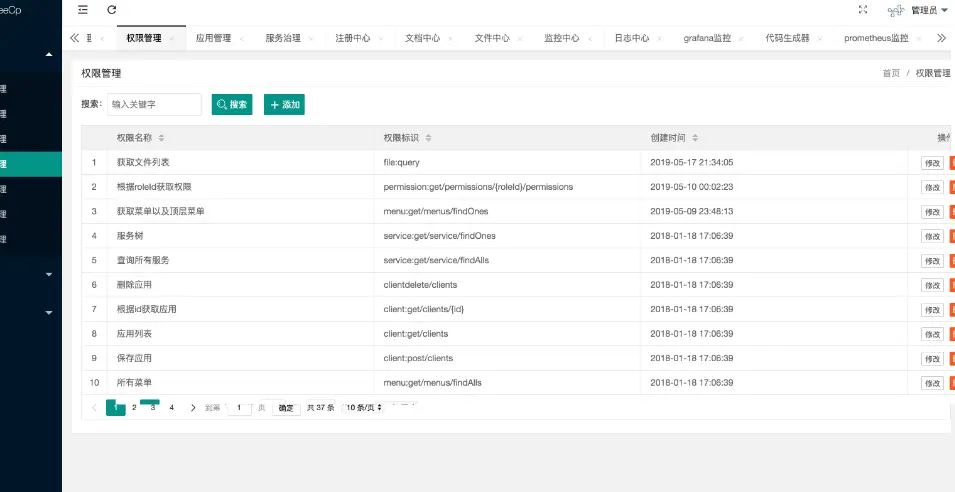Image resolution: width=955 pixels, height=492 pixels.
Task: Close the 监控中心 tab
Action: pyautogui.click(x=590, y=38)
